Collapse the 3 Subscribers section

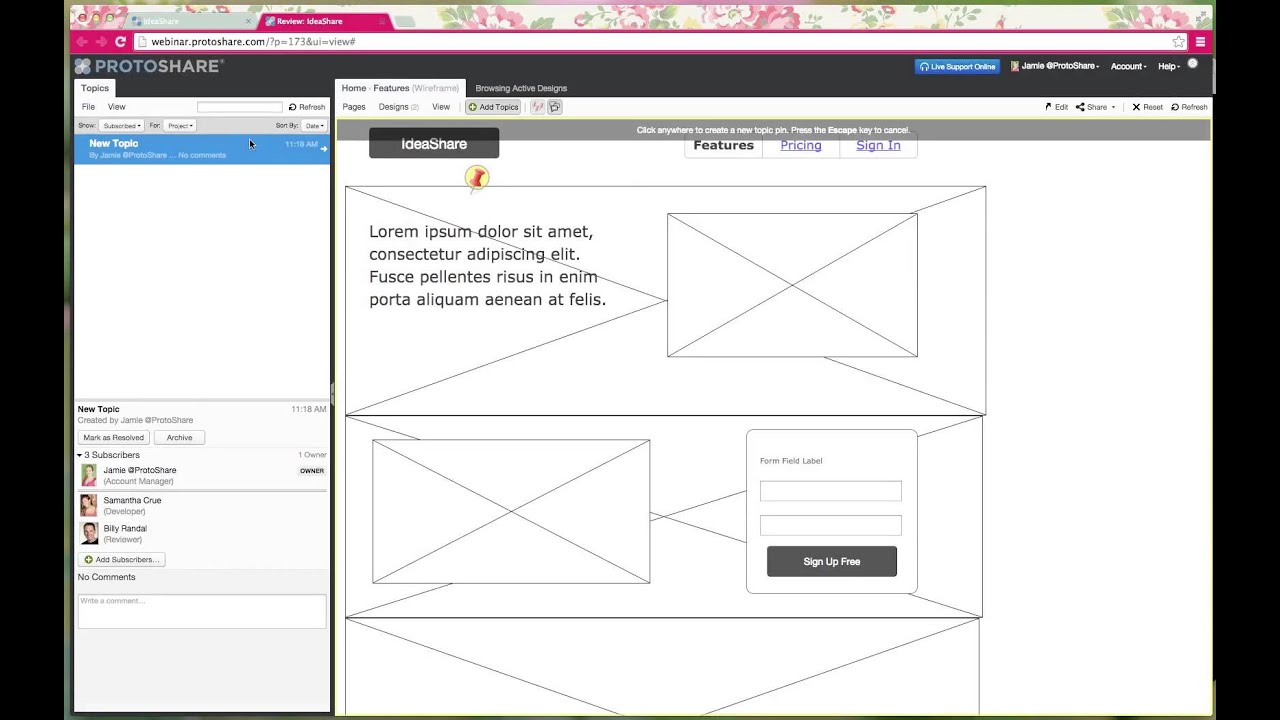pos(80,455)
